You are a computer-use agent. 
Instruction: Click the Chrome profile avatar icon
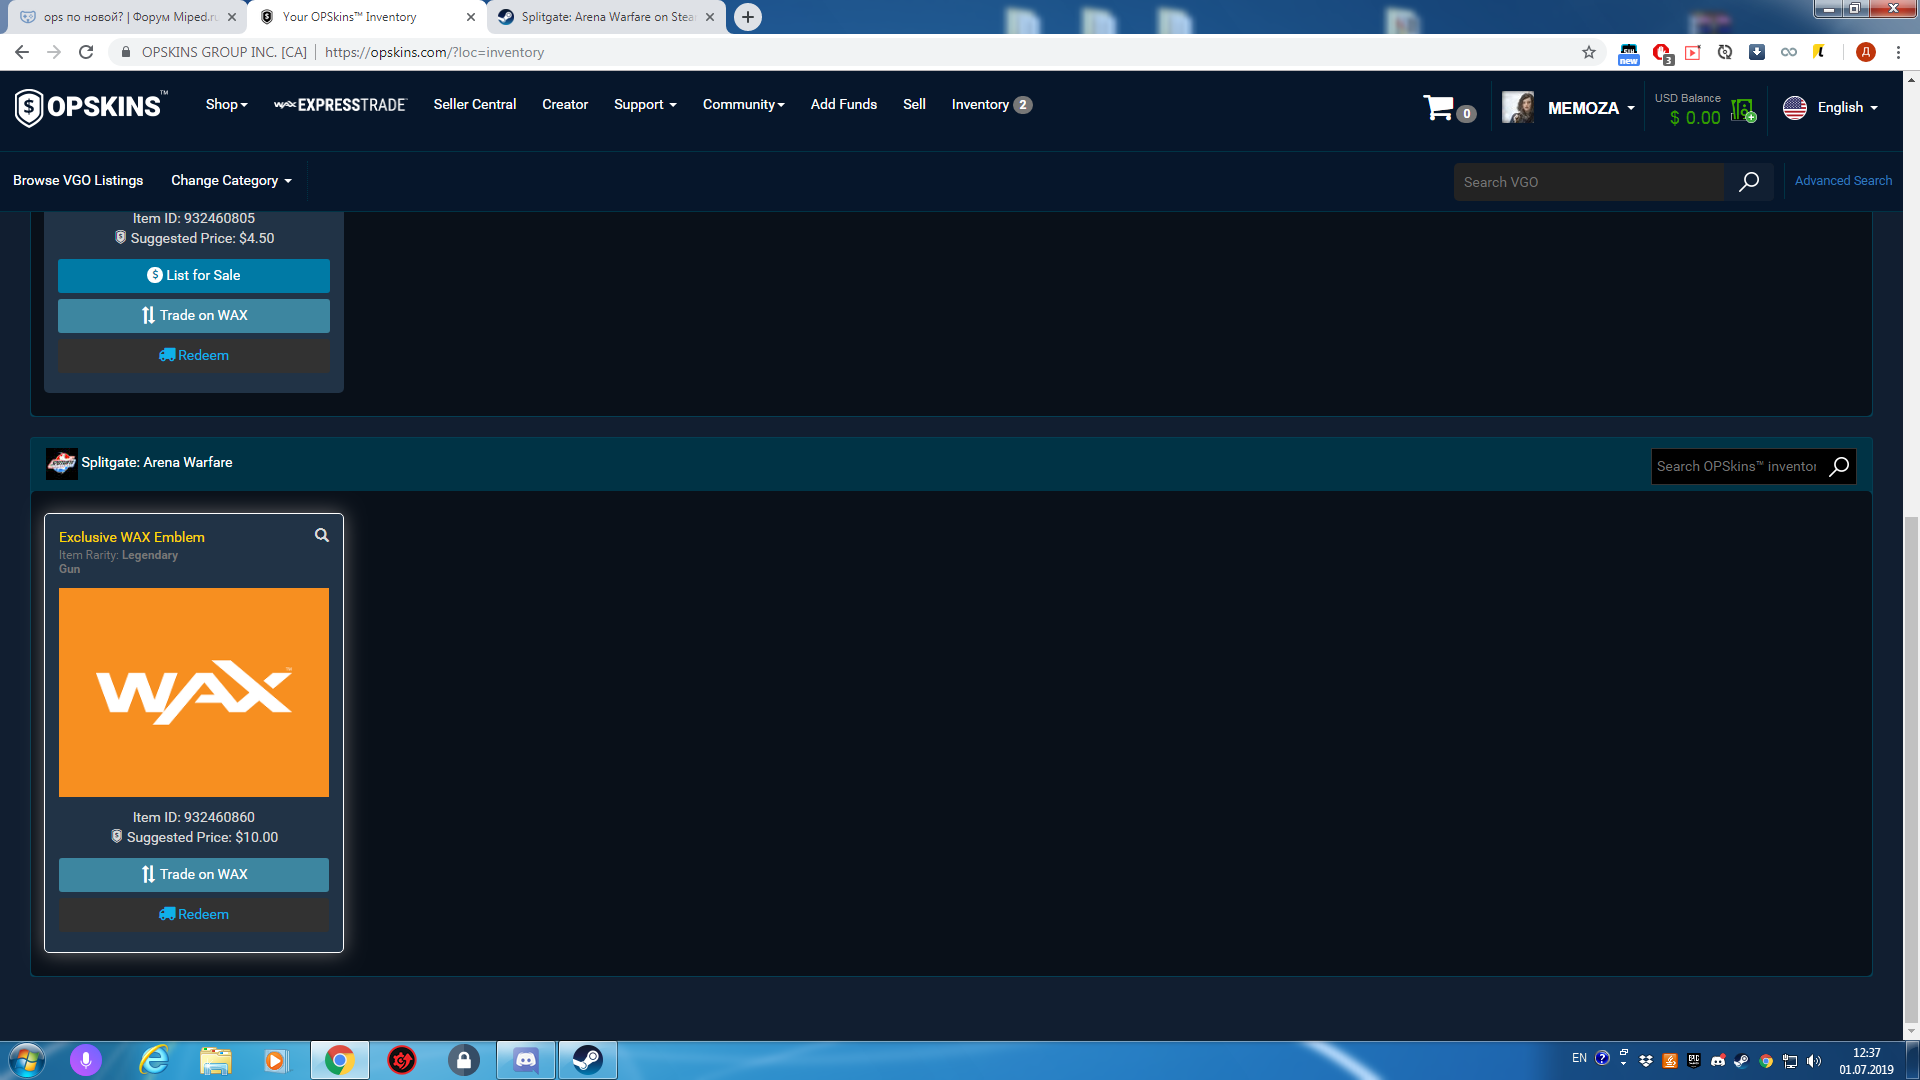coord(1866,52)
